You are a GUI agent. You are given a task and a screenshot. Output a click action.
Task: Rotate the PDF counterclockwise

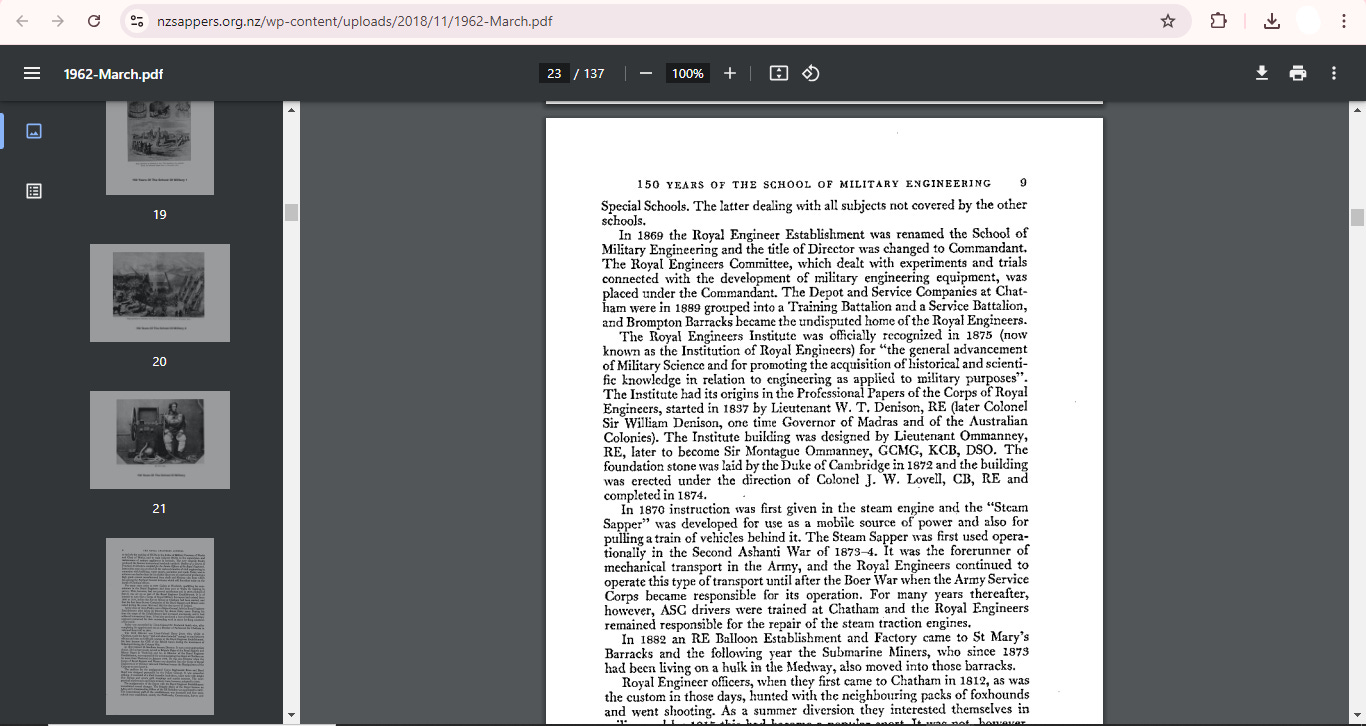811,73
